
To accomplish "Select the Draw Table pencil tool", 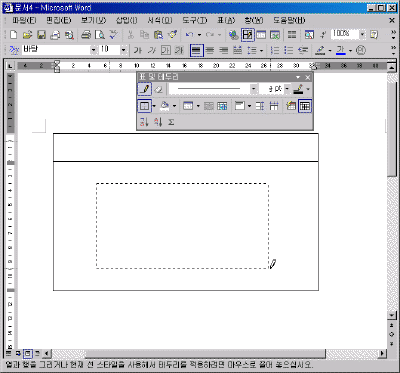I will point(144,89).
